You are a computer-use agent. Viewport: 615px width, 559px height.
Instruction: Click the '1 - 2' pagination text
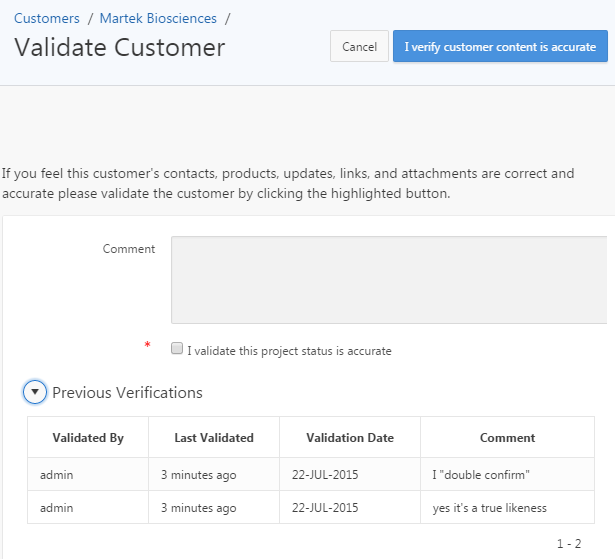569,544
